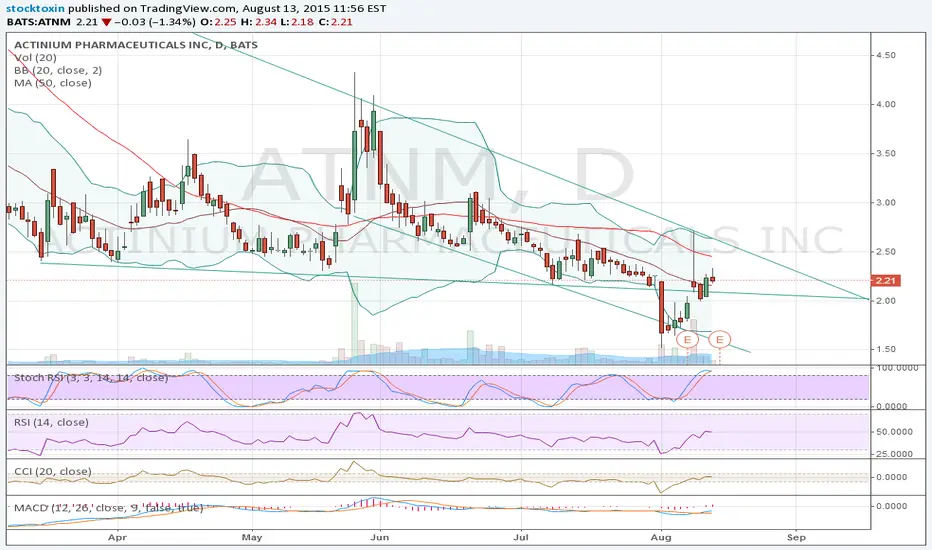The image size is (932, 550).
Task: Click the earlier earnings E marker
Action: pyautogui.click(x=688, y=340)
